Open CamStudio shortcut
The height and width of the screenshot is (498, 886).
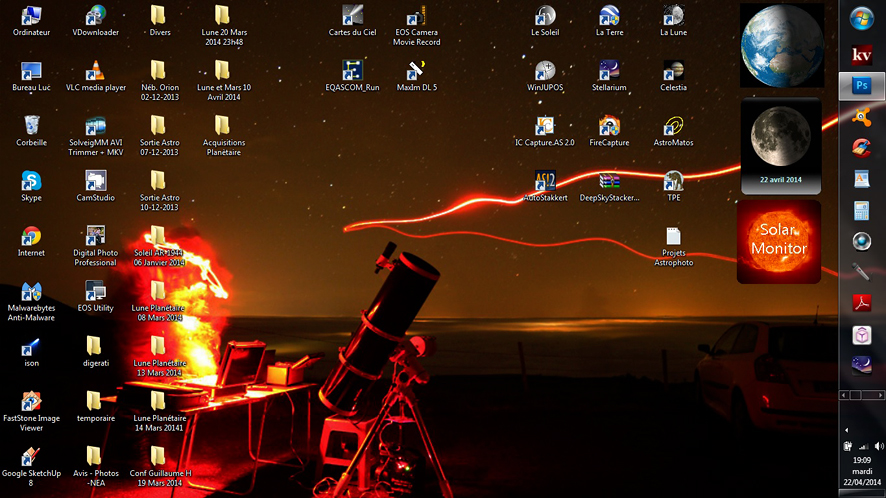[x=95, y=186]
